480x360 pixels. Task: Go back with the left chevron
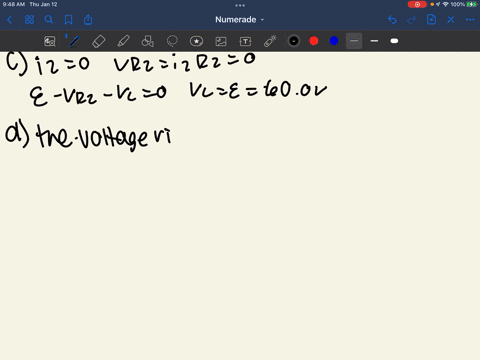[x=9, y=20]
